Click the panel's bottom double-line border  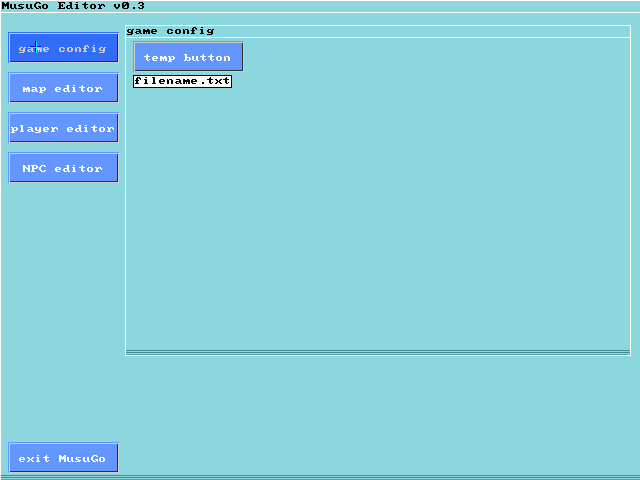(378, 352)
